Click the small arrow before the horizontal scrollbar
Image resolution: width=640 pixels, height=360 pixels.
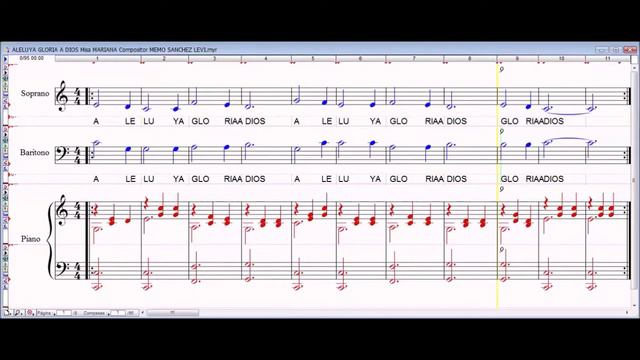pyautogui.click(x=142, y=313)
